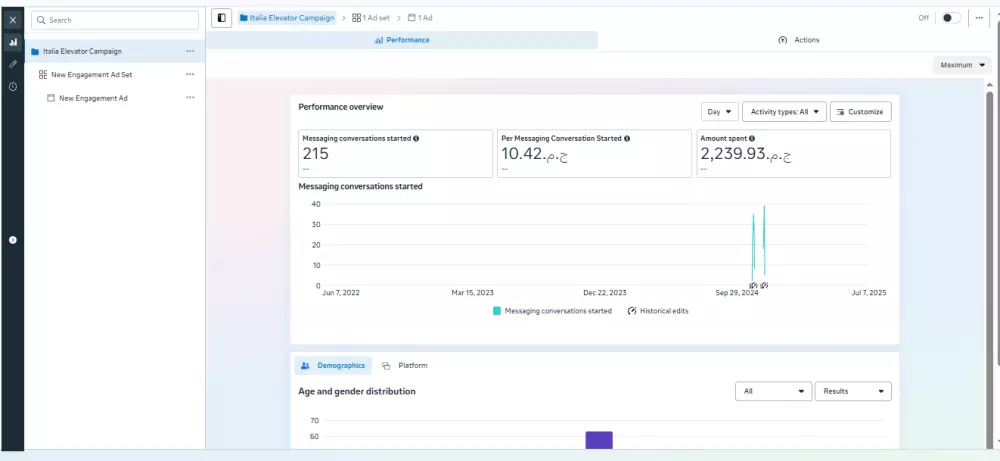This screenshot has height=461, width=1000.
Task: Toggle Historical edits legend item
Action: pos(658,311)
